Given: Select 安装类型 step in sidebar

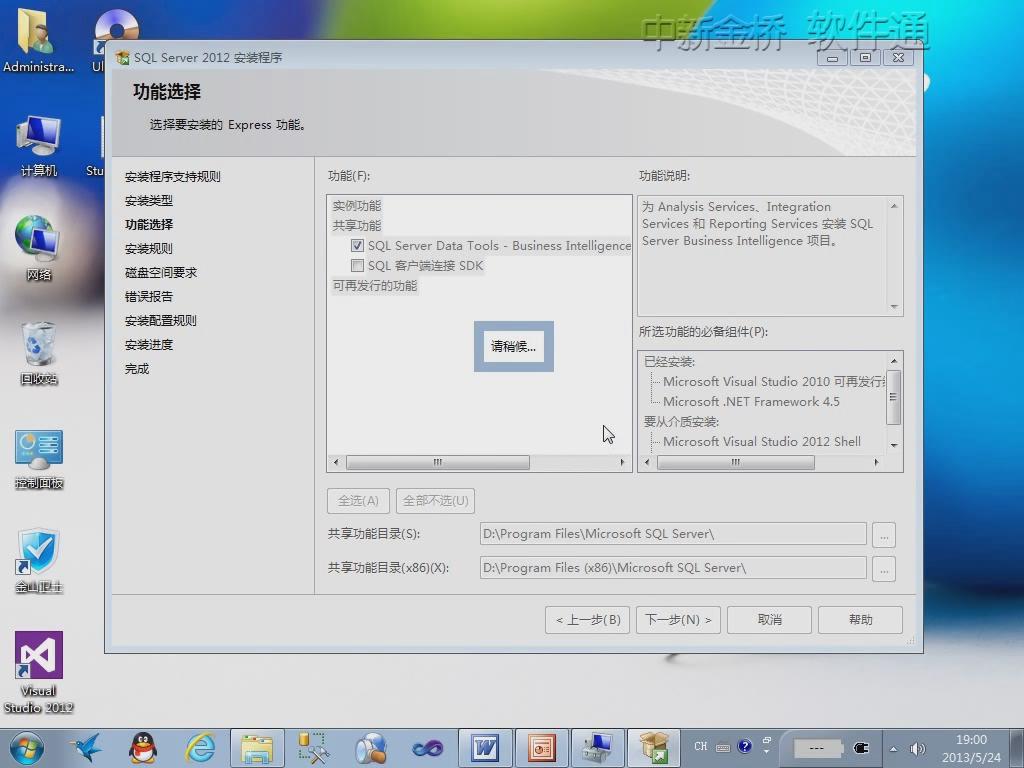Looking at the screenshot, I should tap(149, 200).
